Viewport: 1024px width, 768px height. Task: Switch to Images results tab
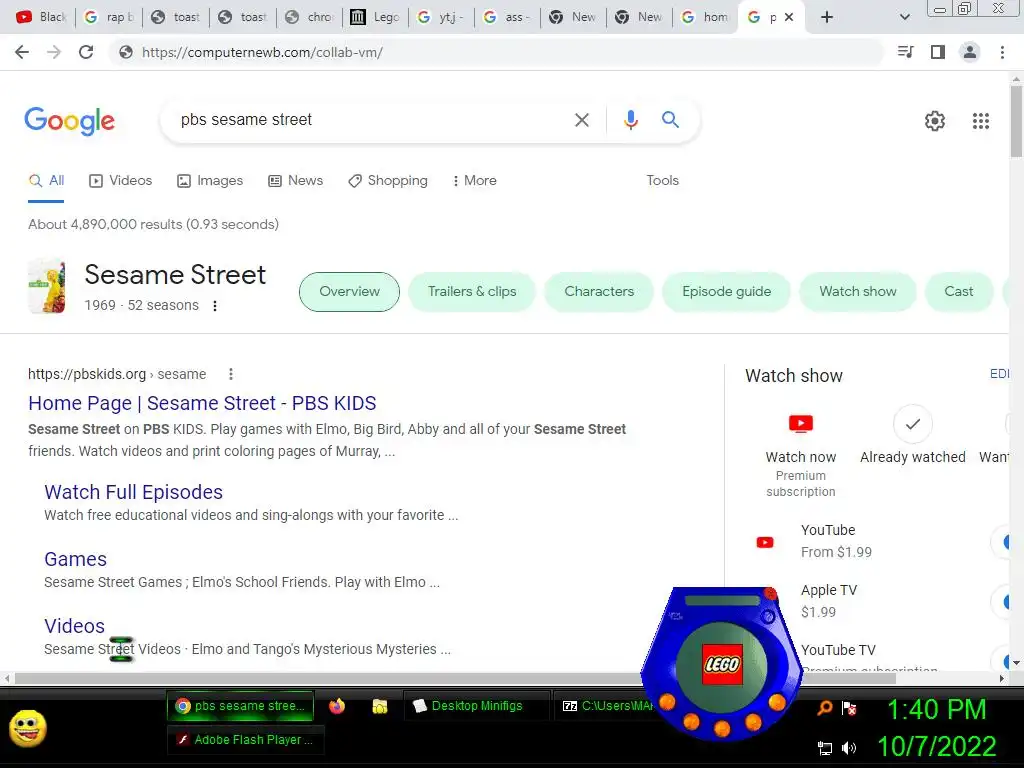click(x=210, y=181)
